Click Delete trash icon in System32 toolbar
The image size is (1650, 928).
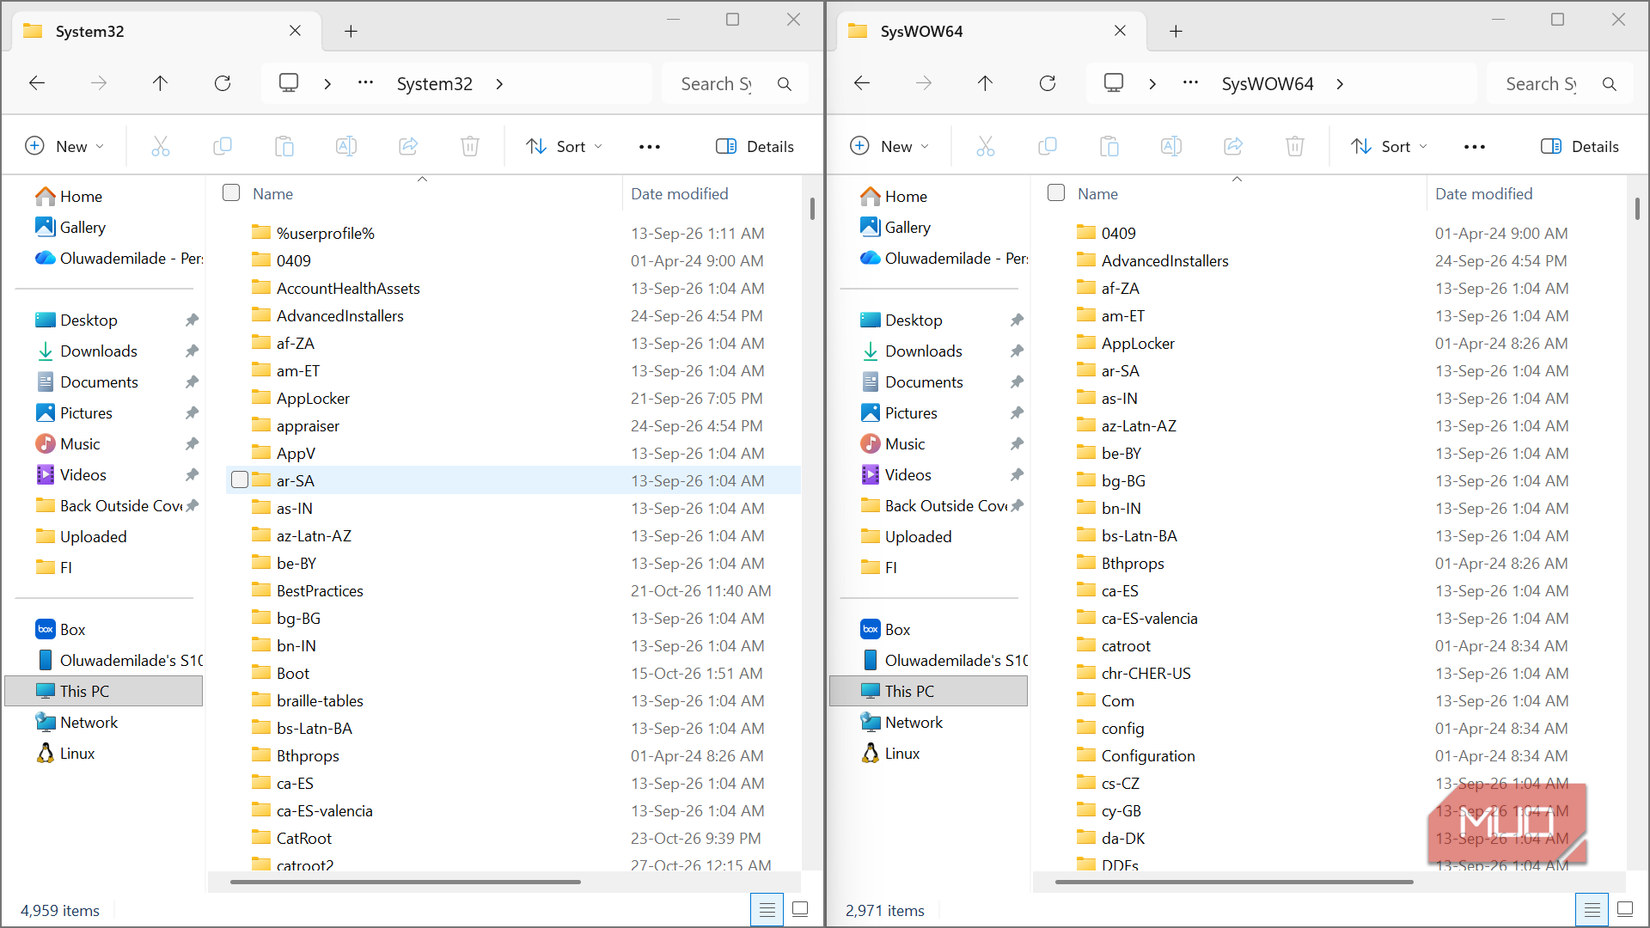pos(470,147)
